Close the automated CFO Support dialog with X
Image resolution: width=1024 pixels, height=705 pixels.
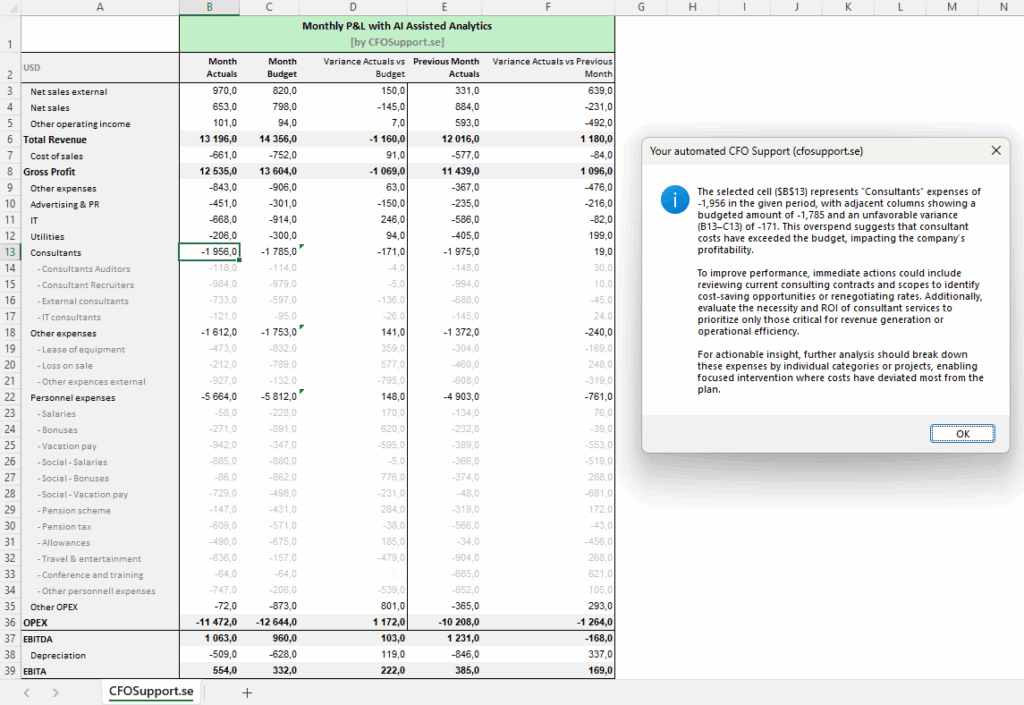tap(995, 151)
